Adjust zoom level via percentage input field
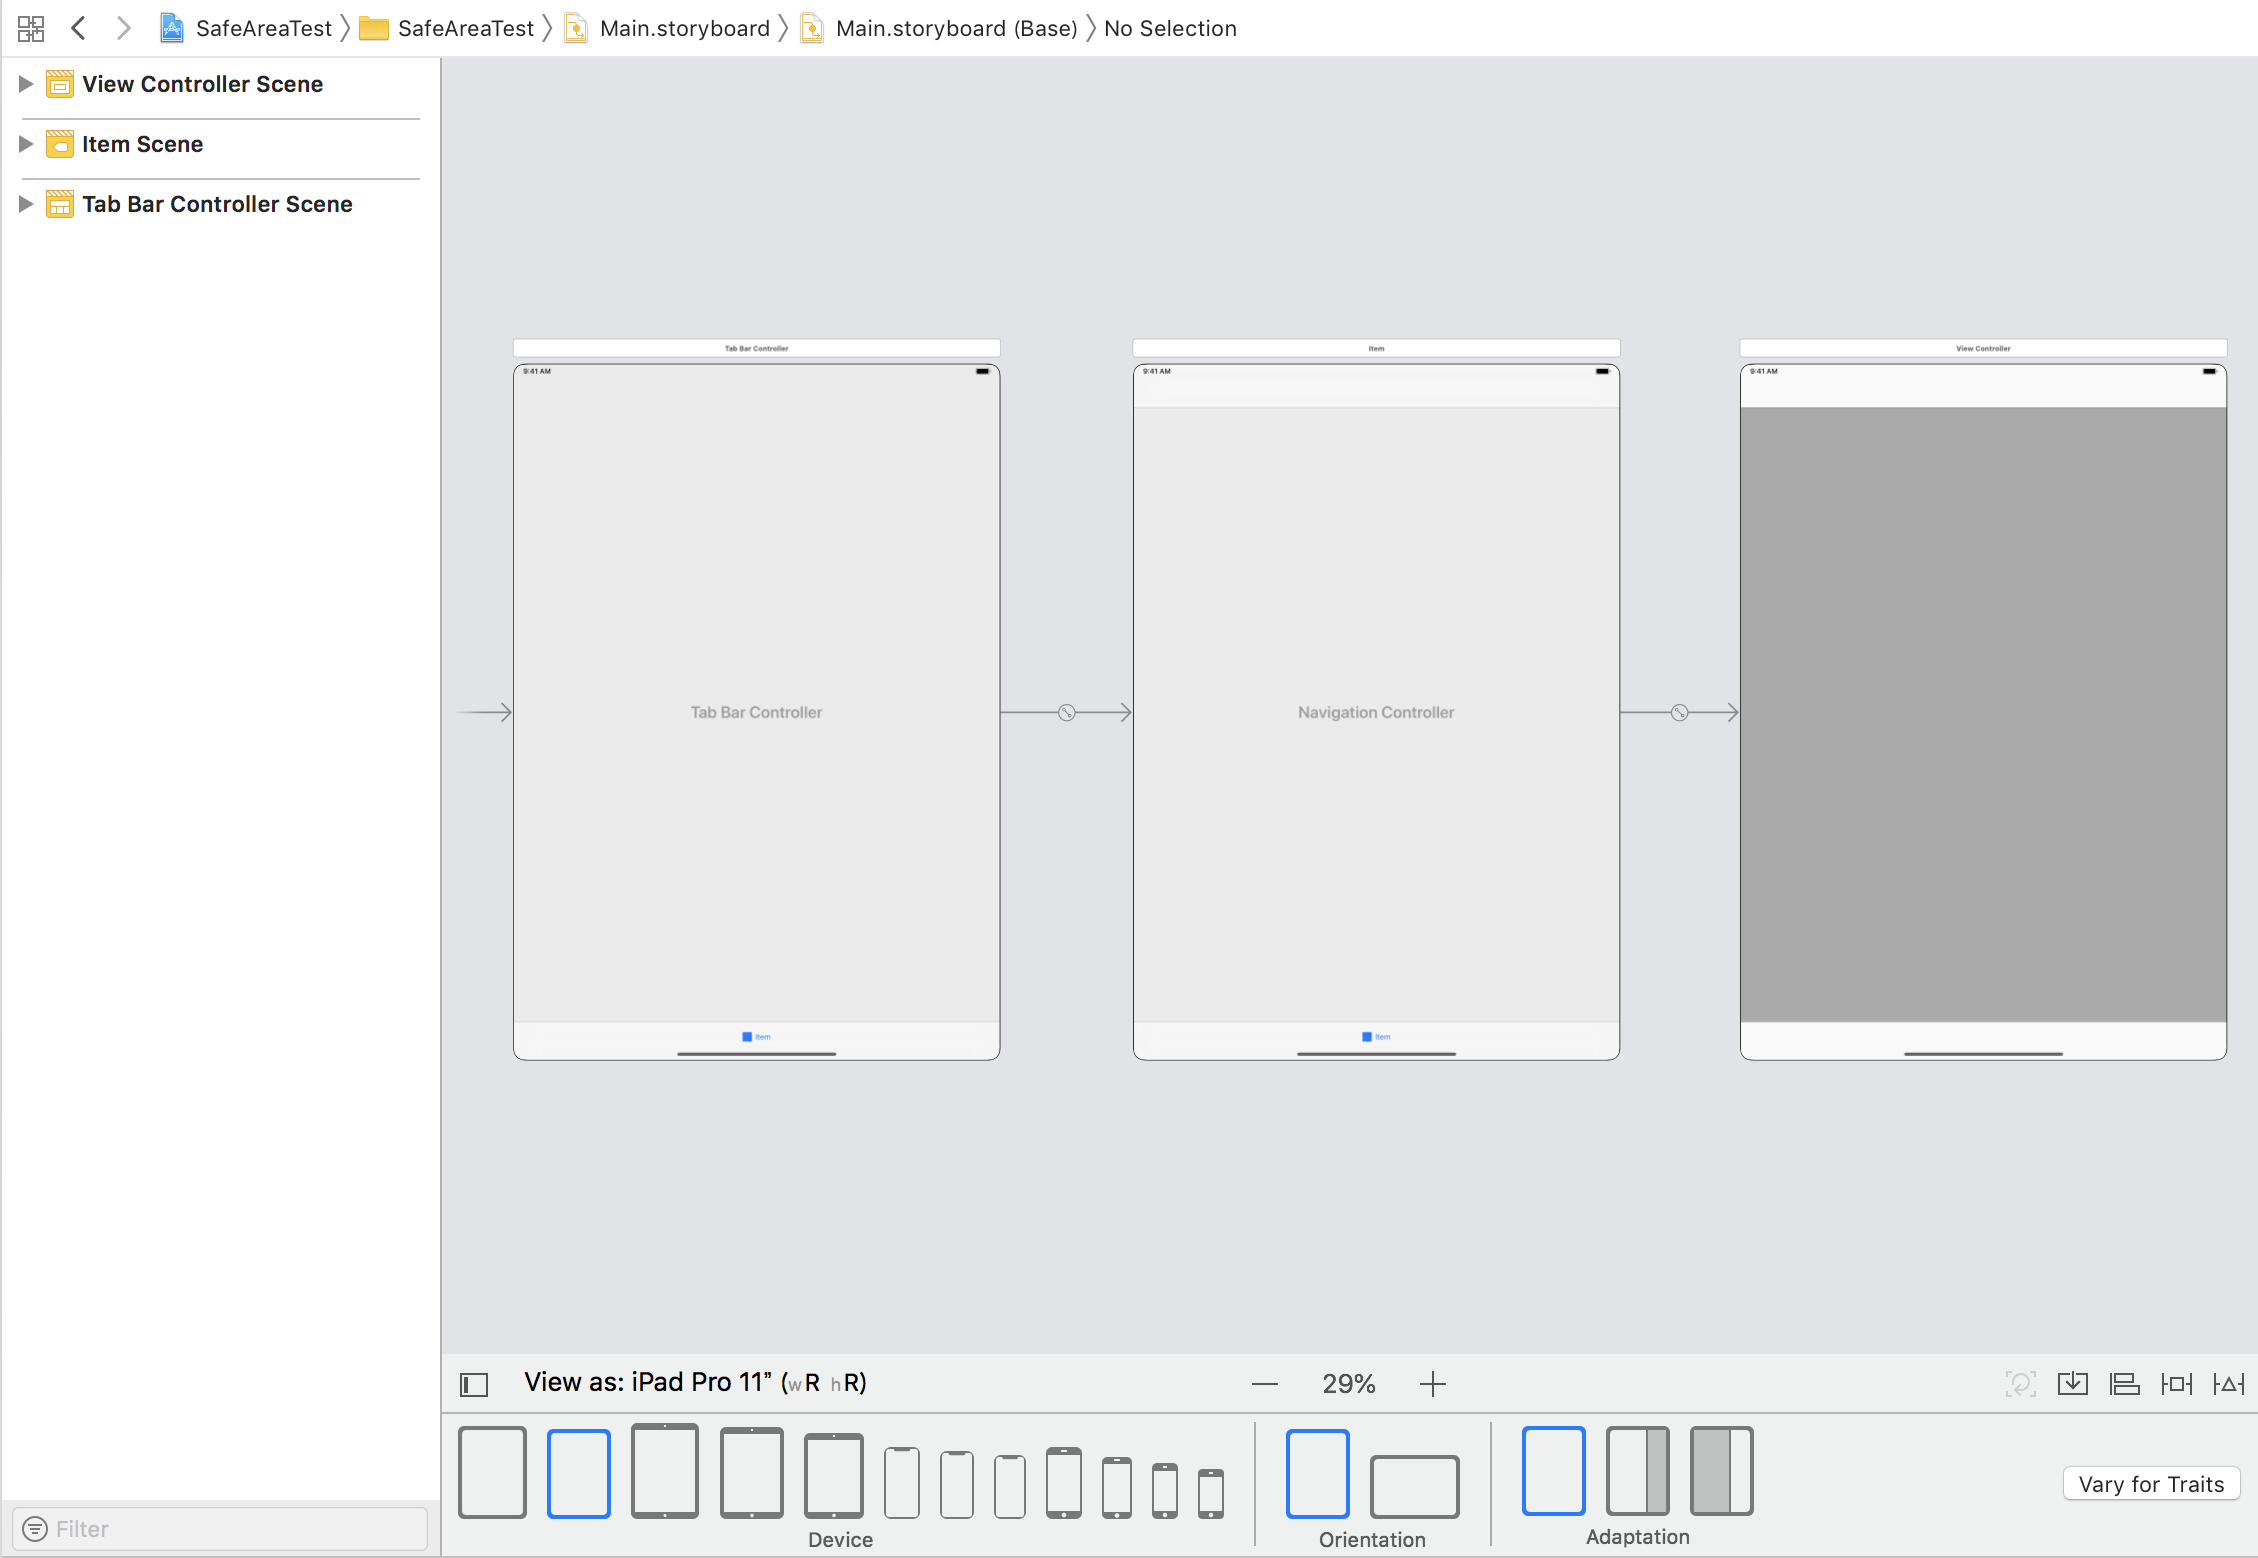This screenshot has height=1558, width=2258. tap(1349, 1383)
